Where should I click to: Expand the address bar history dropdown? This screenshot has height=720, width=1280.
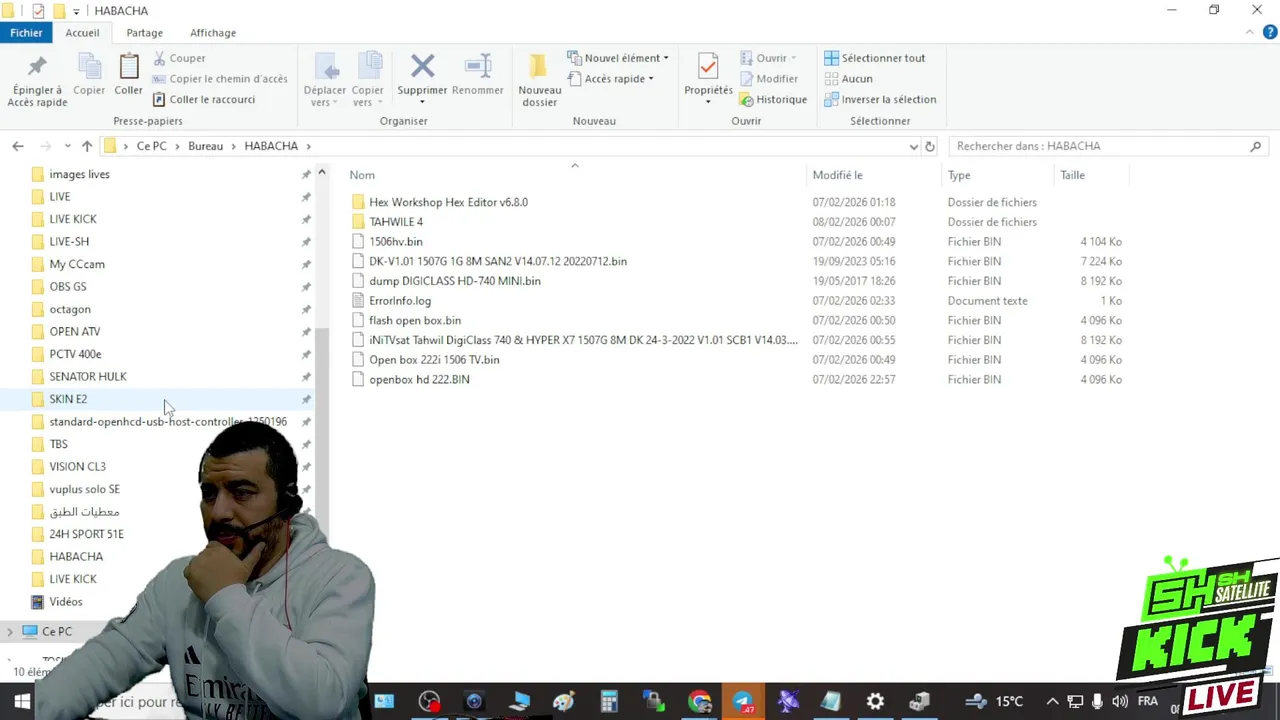click(x=913, y=146)
